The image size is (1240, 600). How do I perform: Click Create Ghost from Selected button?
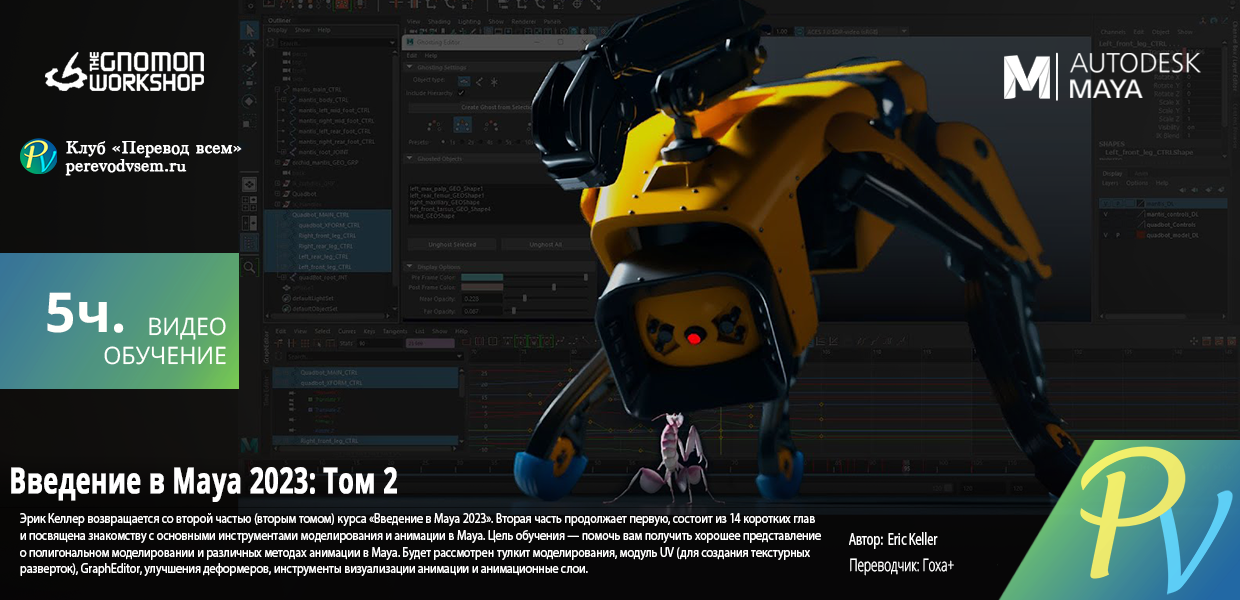point(497,107)
